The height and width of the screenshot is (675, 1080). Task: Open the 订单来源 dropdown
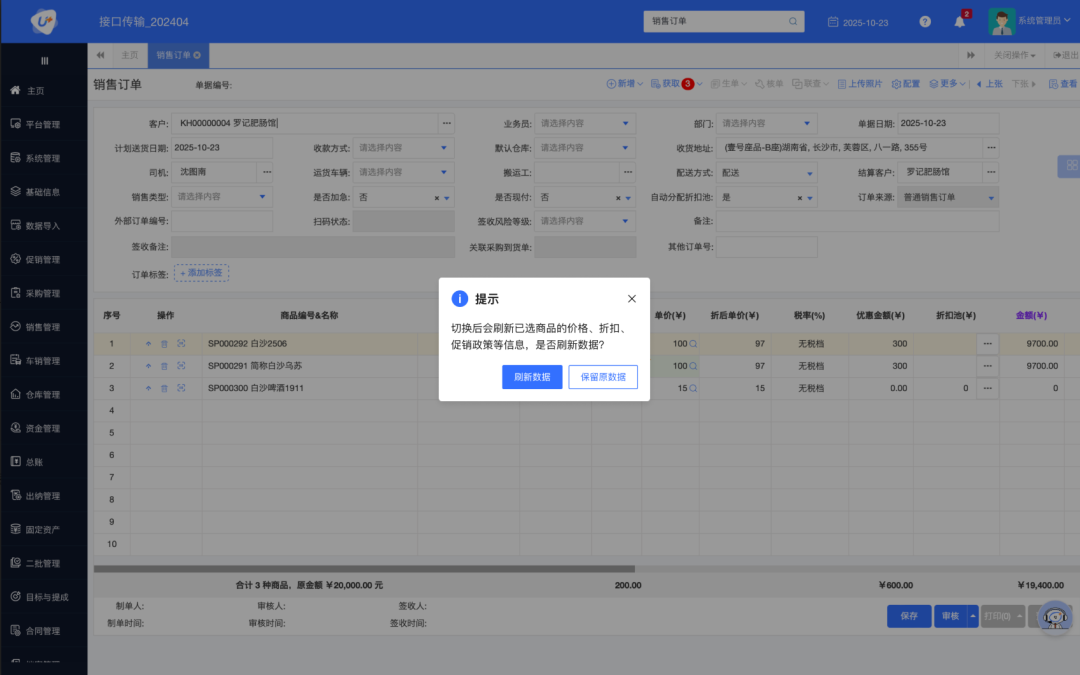990,198
